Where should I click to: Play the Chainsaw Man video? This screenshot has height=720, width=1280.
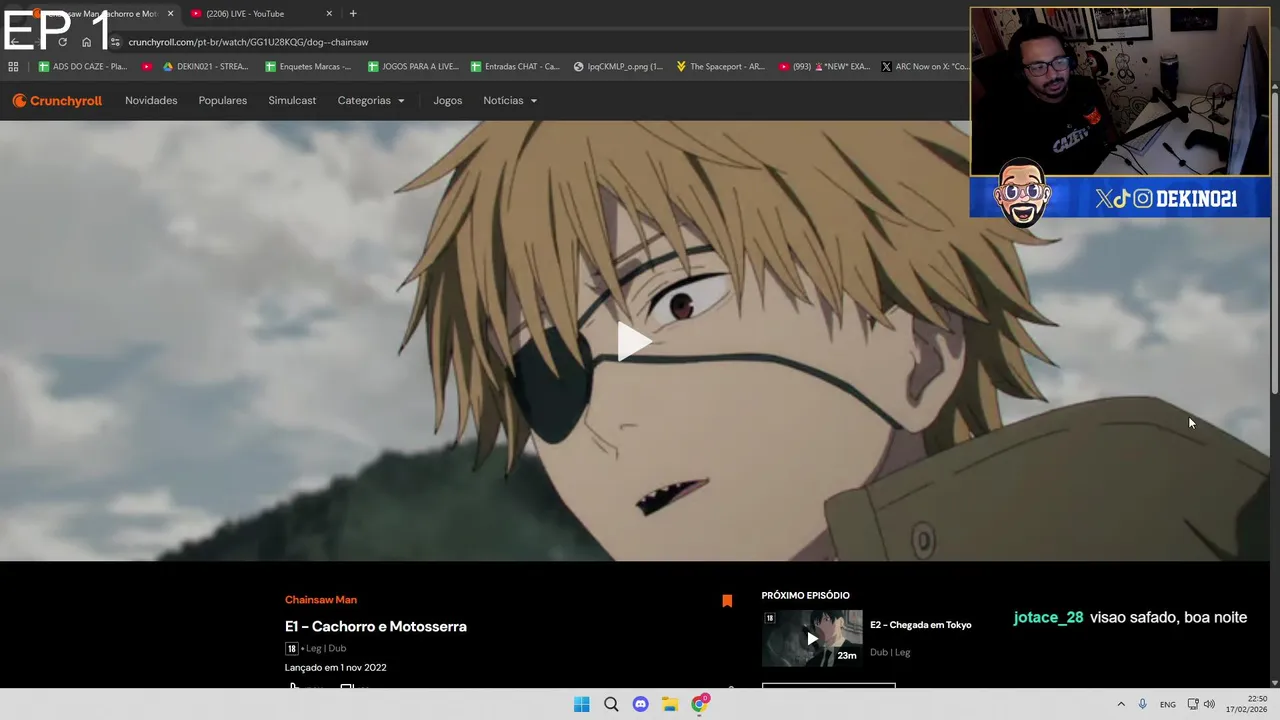(634, 341)
